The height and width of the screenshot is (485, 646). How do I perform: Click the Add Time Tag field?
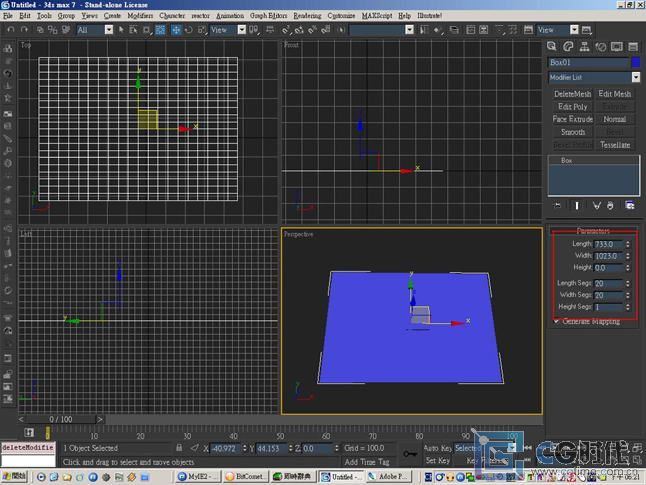(367, 462)
